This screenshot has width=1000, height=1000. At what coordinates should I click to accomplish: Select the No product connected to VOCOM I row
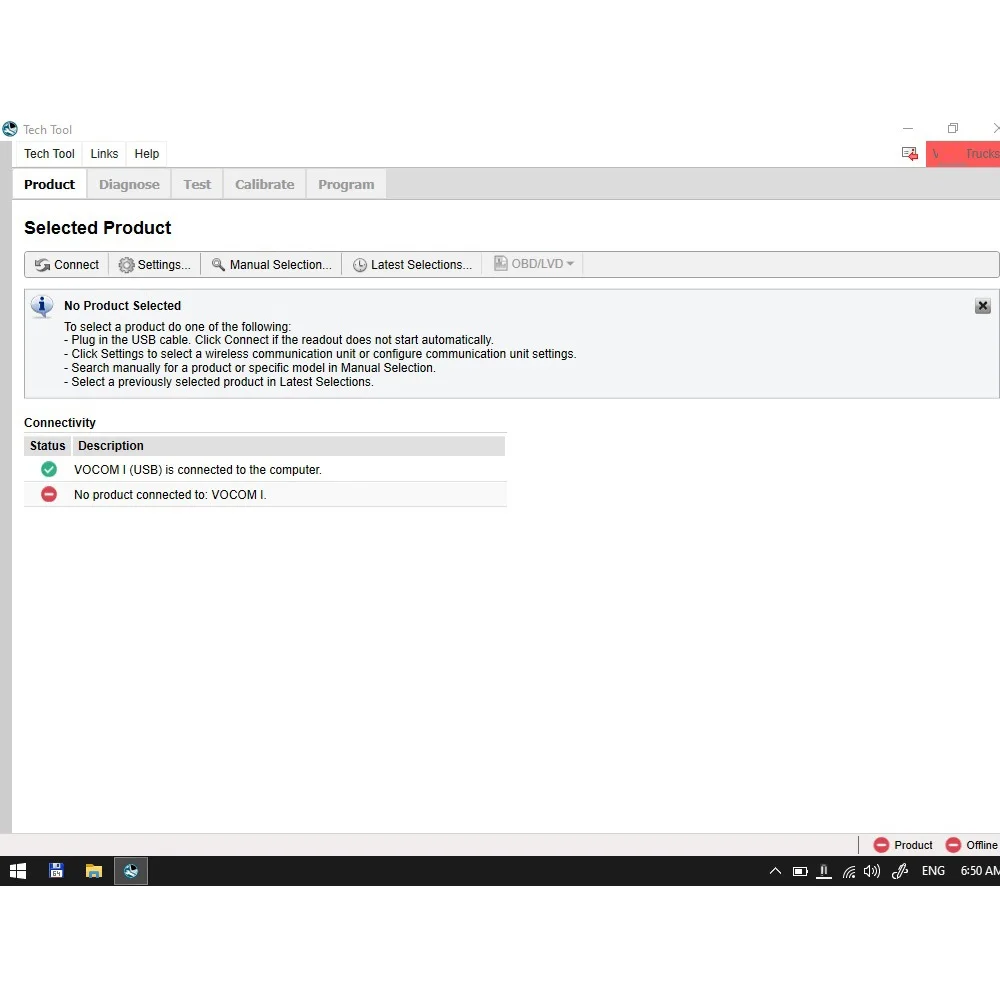265,494
